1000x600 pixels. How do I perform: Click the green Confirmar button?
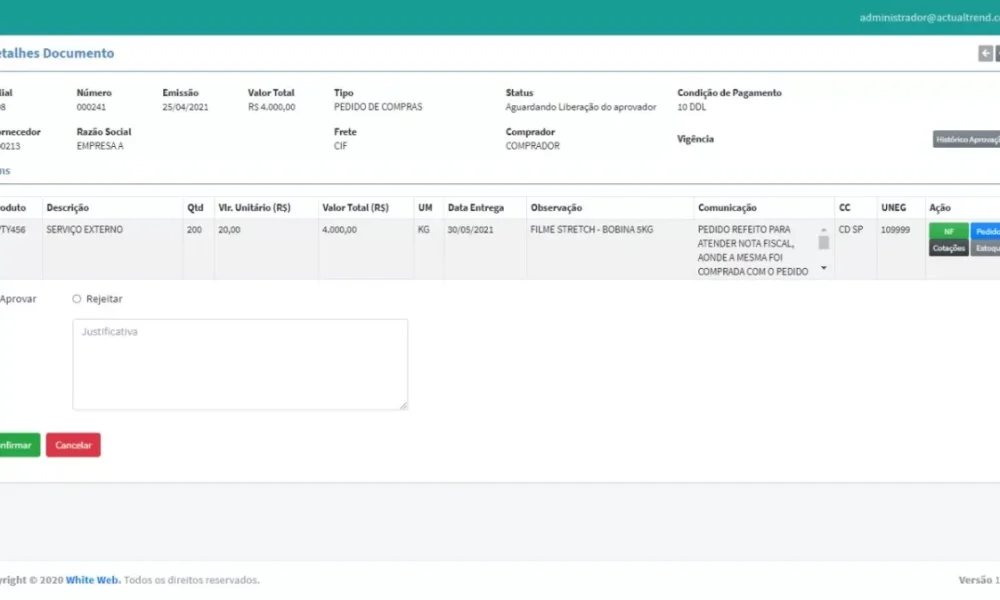click(x=18, y=445)
